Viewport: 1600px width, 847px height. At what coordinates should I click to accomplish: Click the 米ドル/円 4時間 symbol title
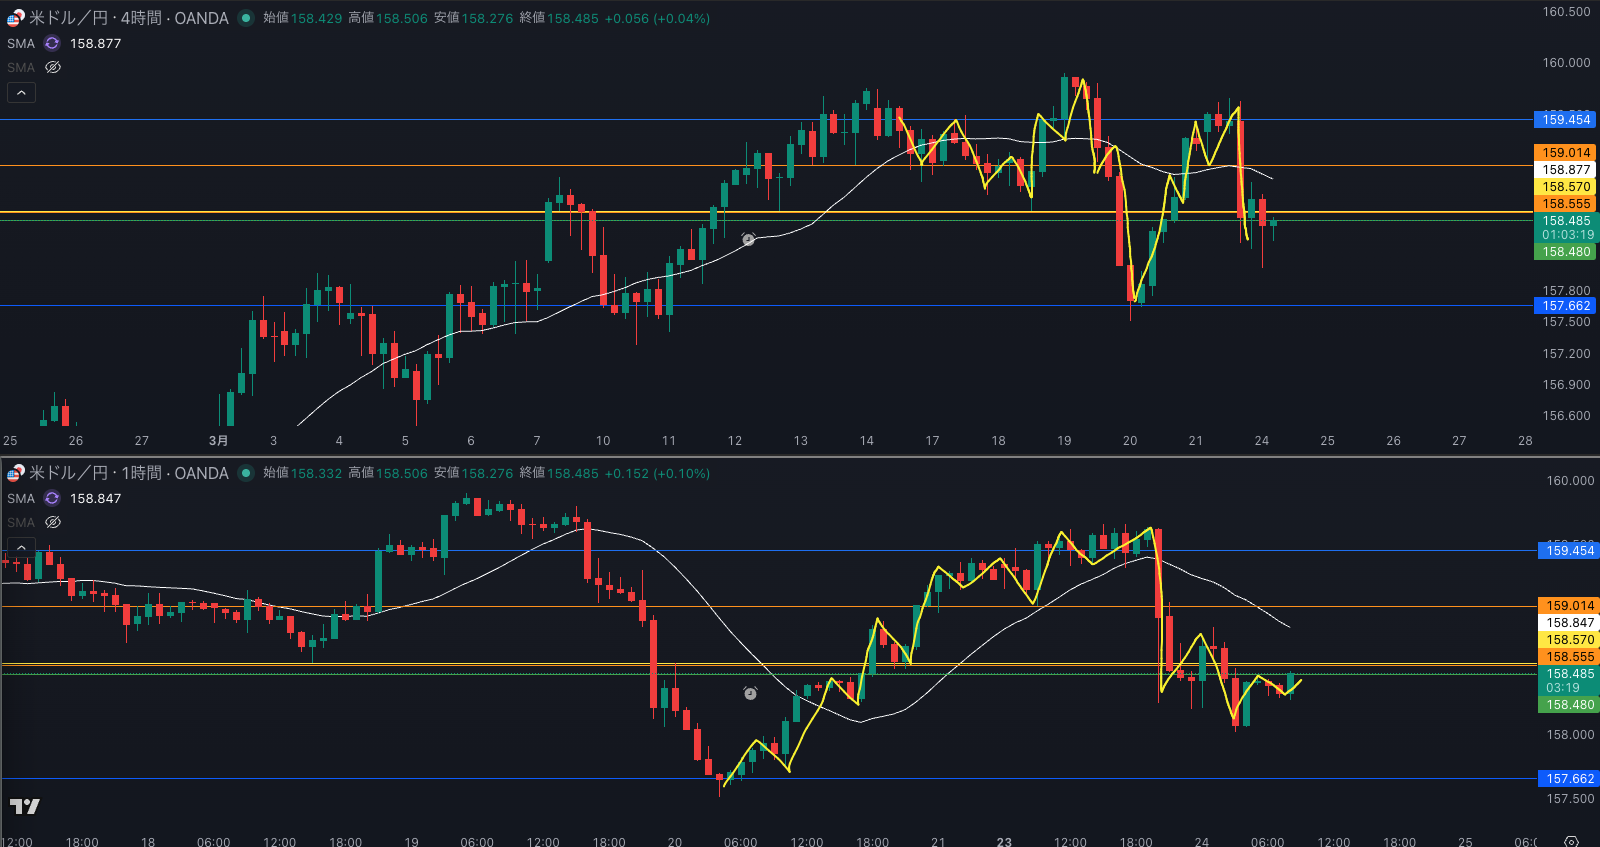point(128,18)
